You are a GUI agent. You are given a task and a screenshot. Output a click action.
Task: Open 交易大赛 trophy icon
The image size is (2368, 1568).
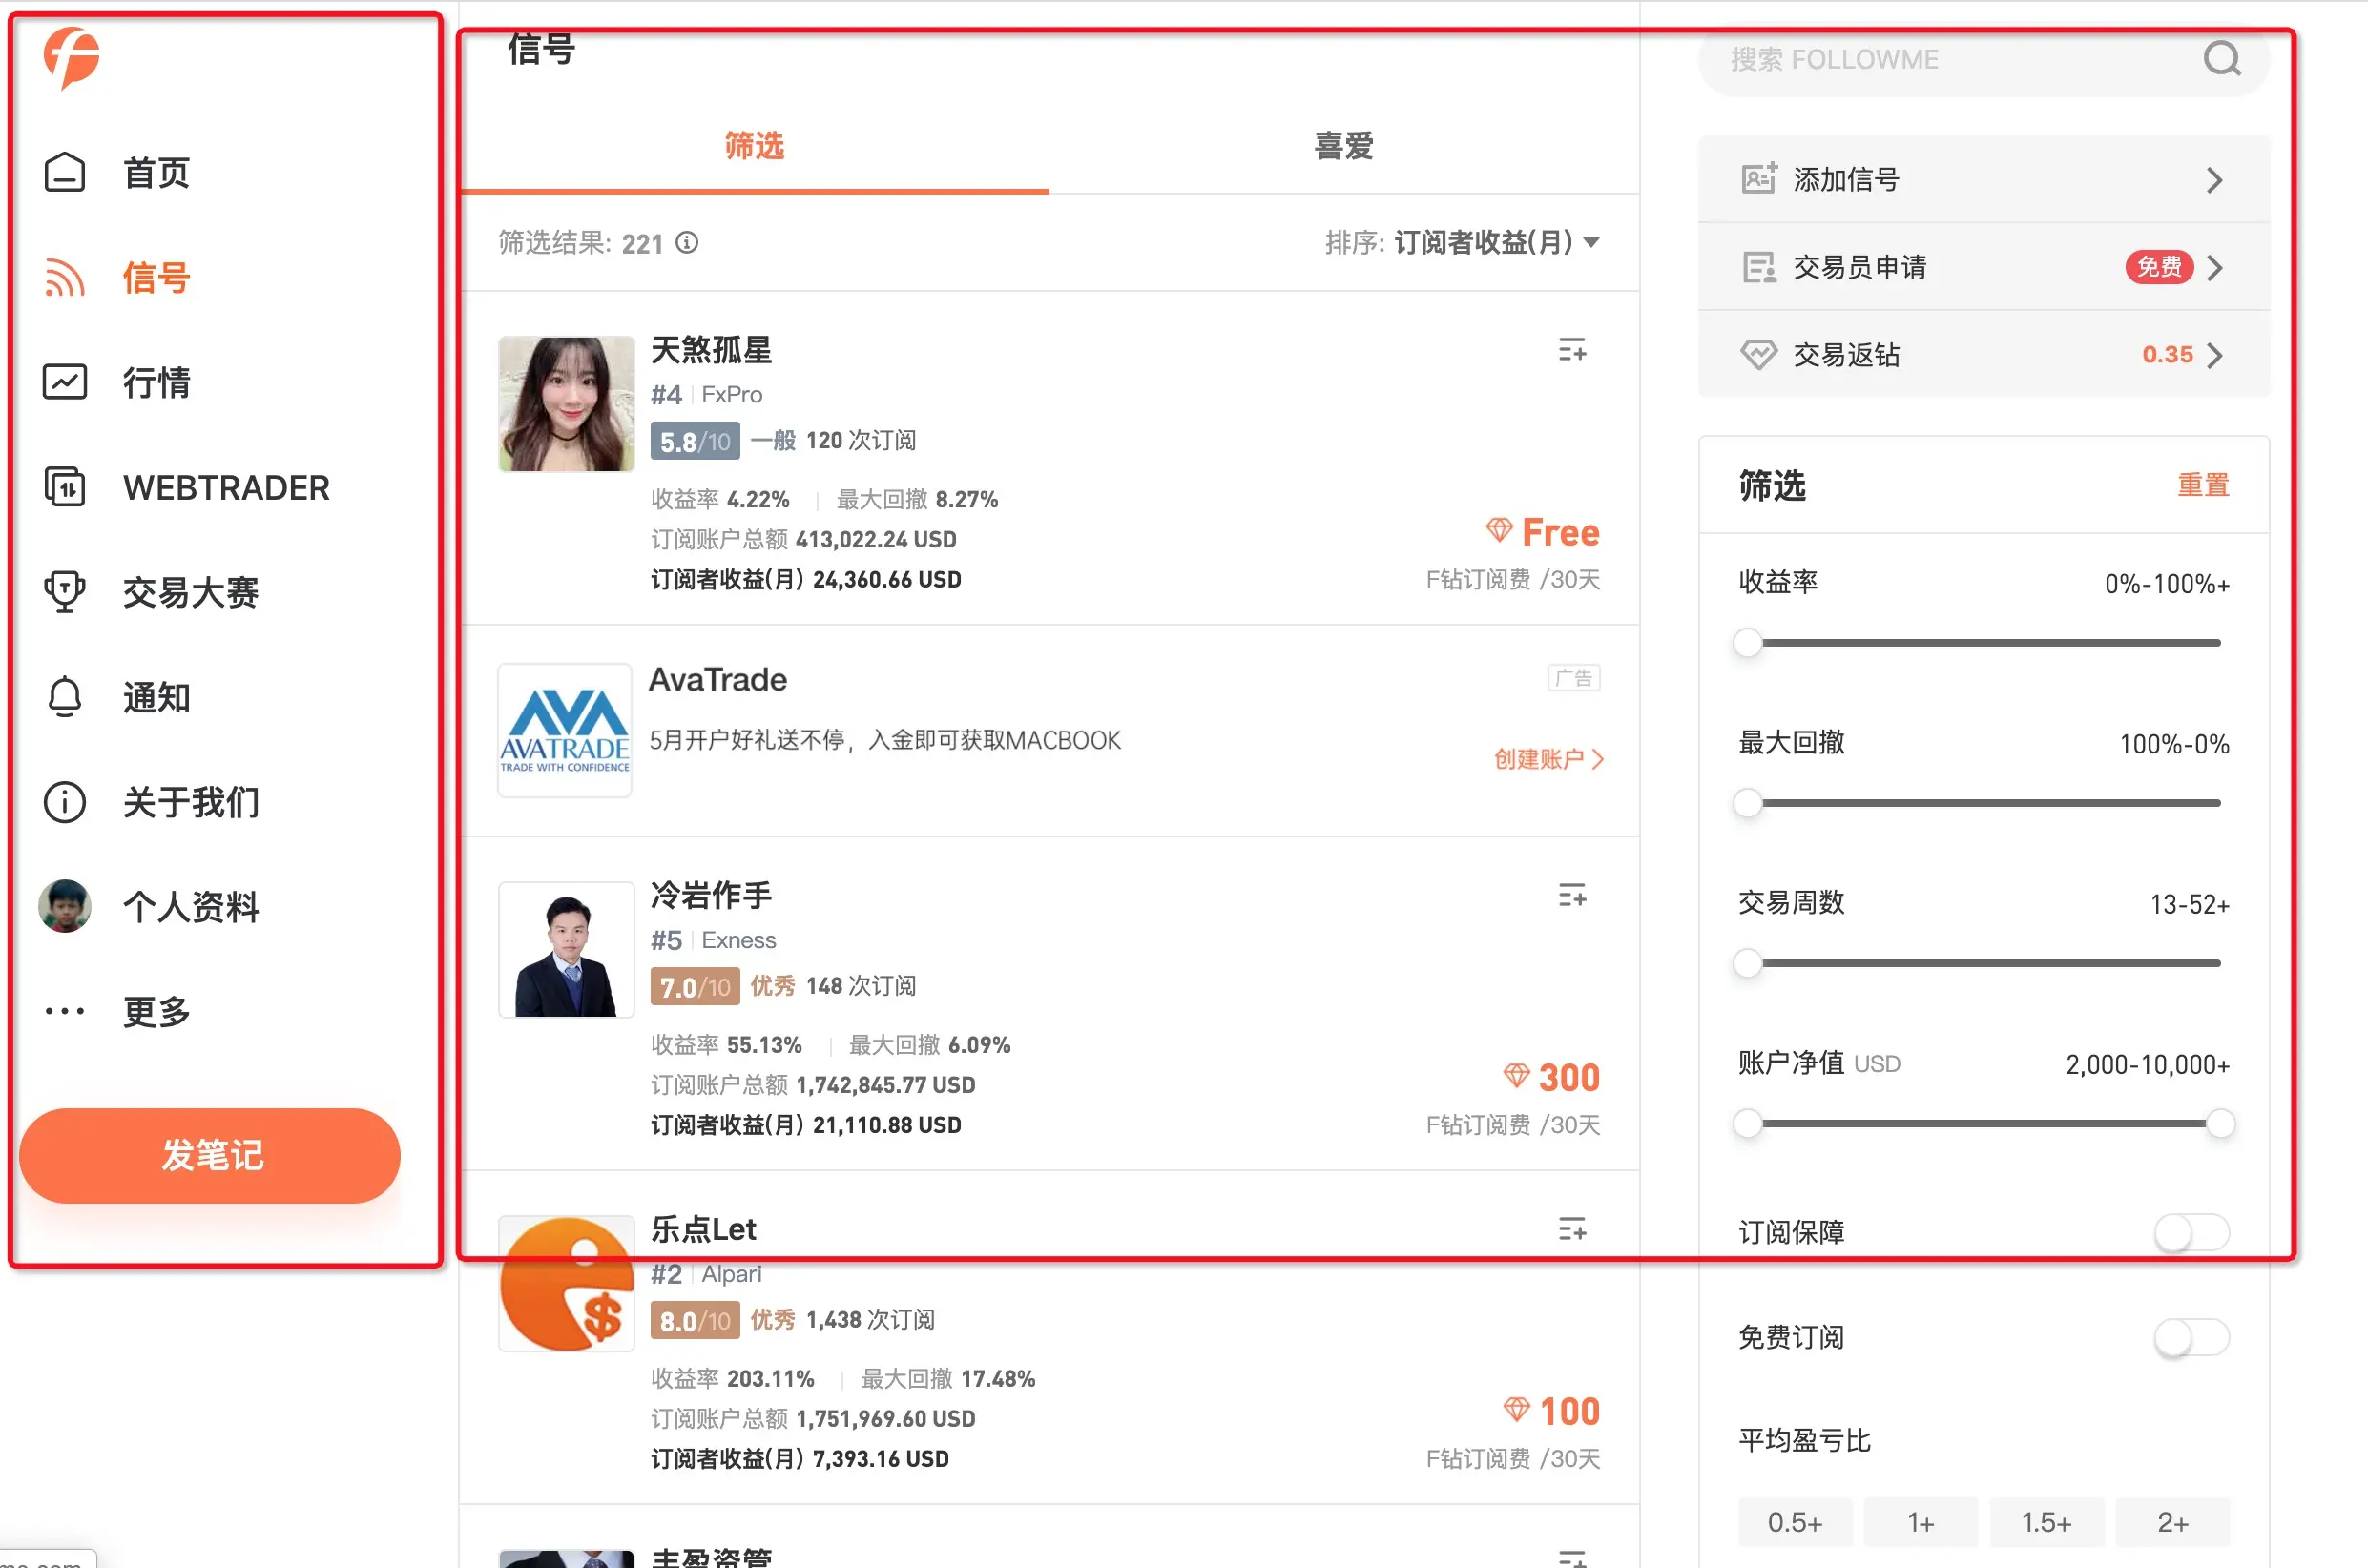pyautogui.click(x=65, y=591)
